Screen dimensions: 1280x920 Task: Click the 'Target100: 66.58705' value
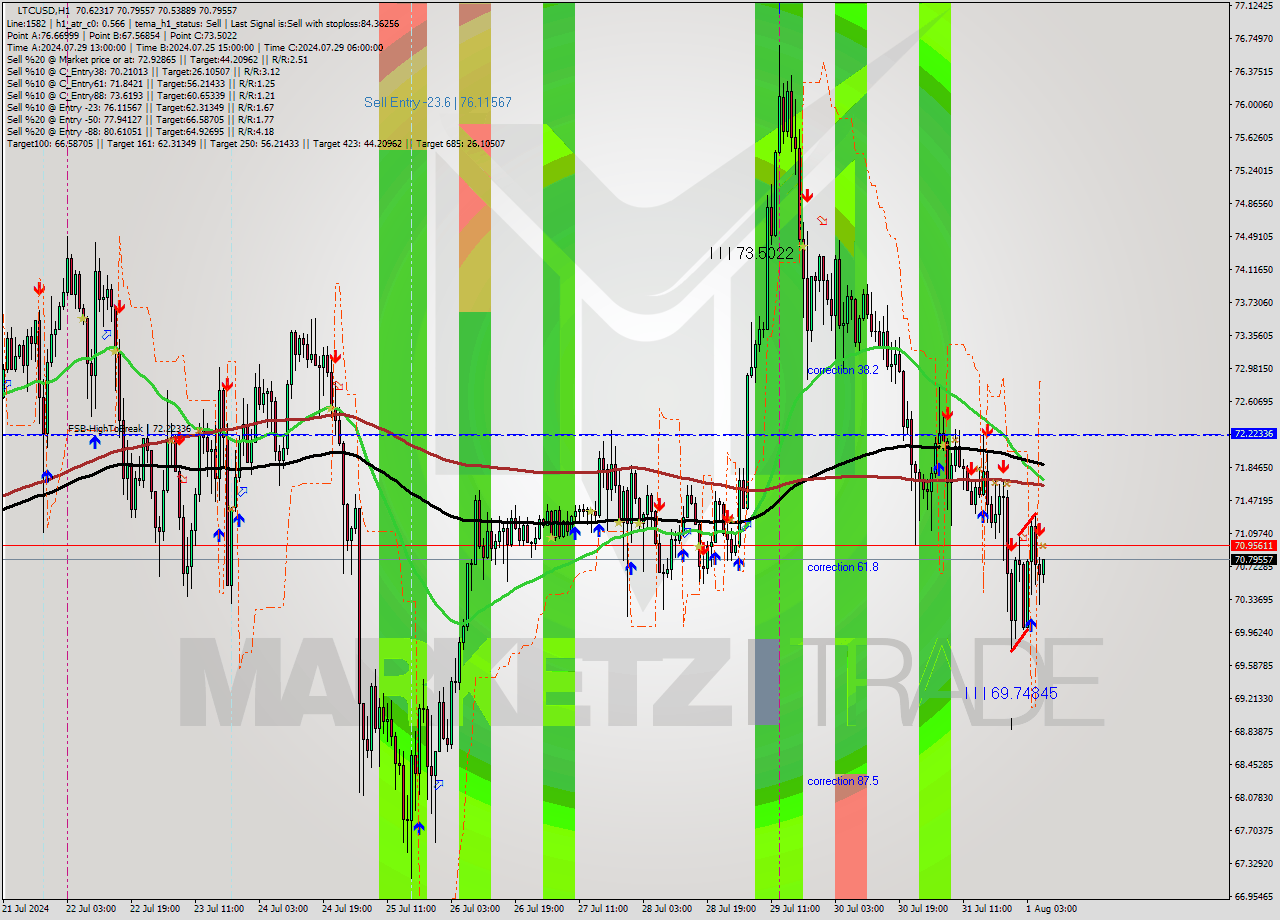50,143
